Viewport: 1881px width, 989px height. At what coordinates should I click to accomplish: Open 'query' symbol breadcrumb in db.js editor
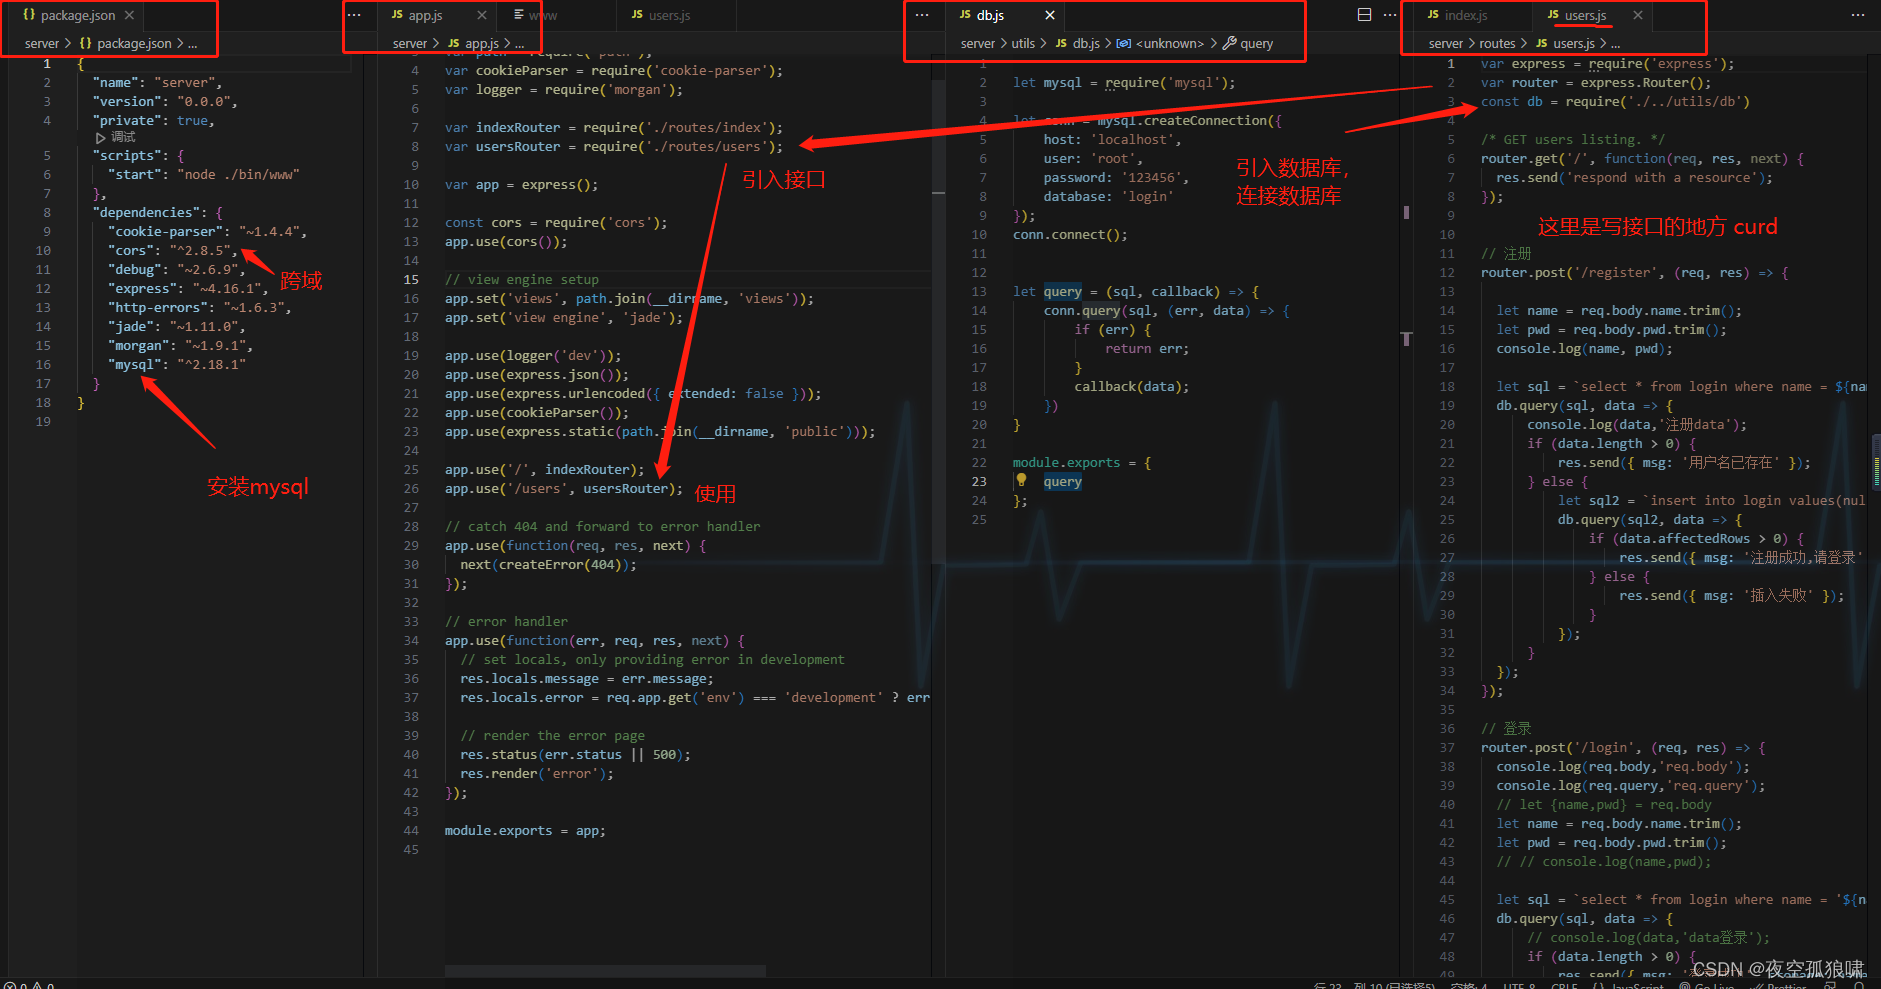(1248, 43)
